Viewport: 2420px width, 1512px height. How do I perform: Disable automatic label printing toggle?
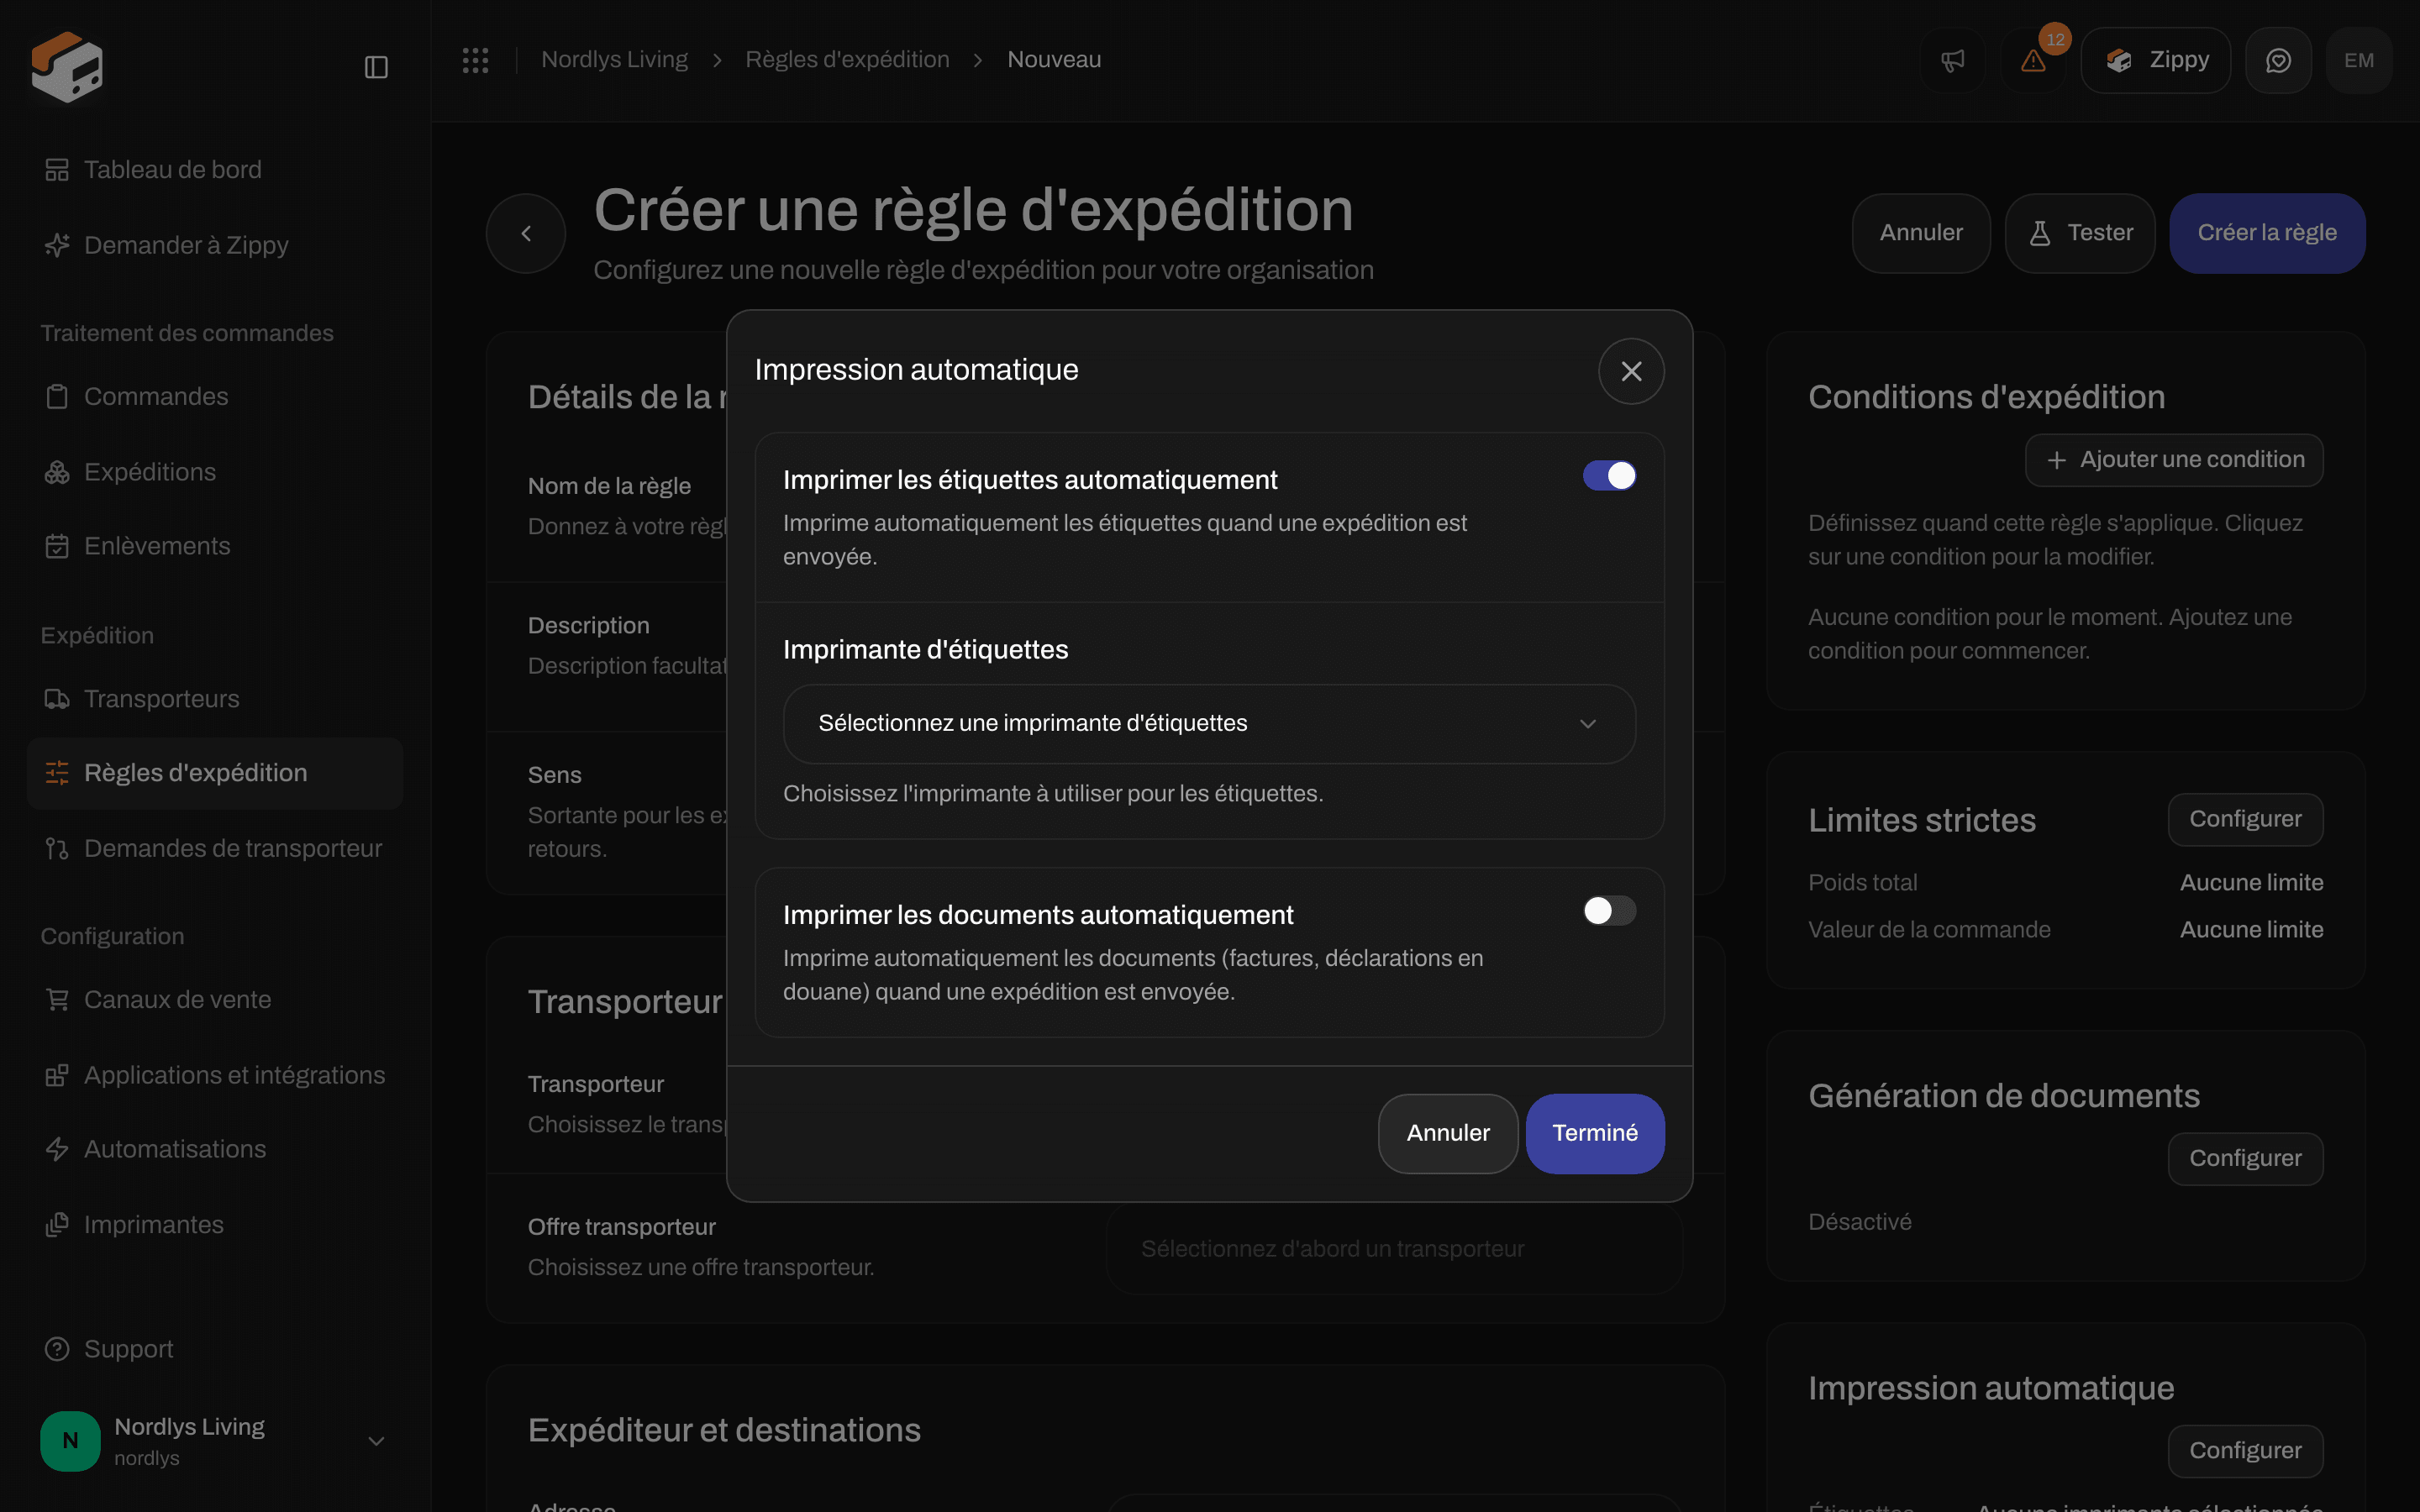[x=1609, y=476]
